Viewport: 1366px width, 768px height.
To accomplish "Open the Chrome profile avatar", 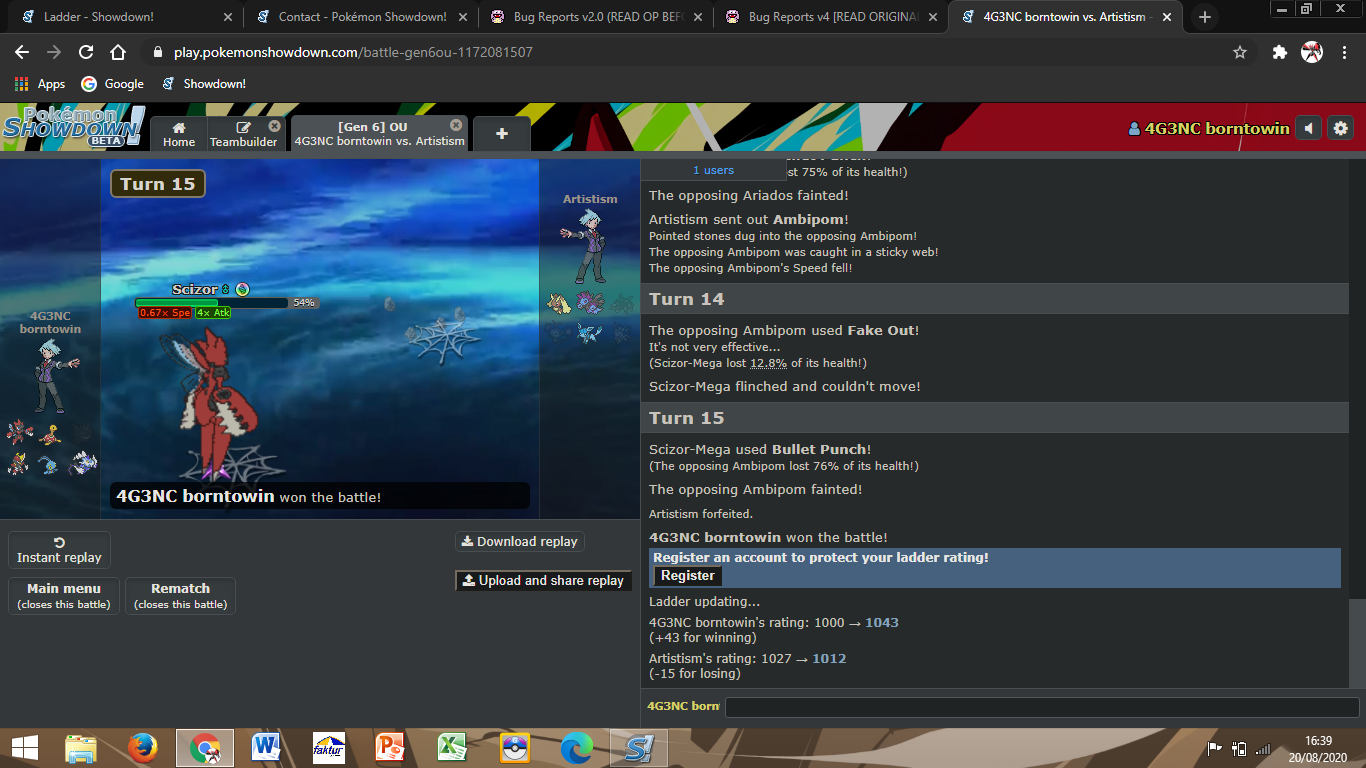I will [1312, 52].
